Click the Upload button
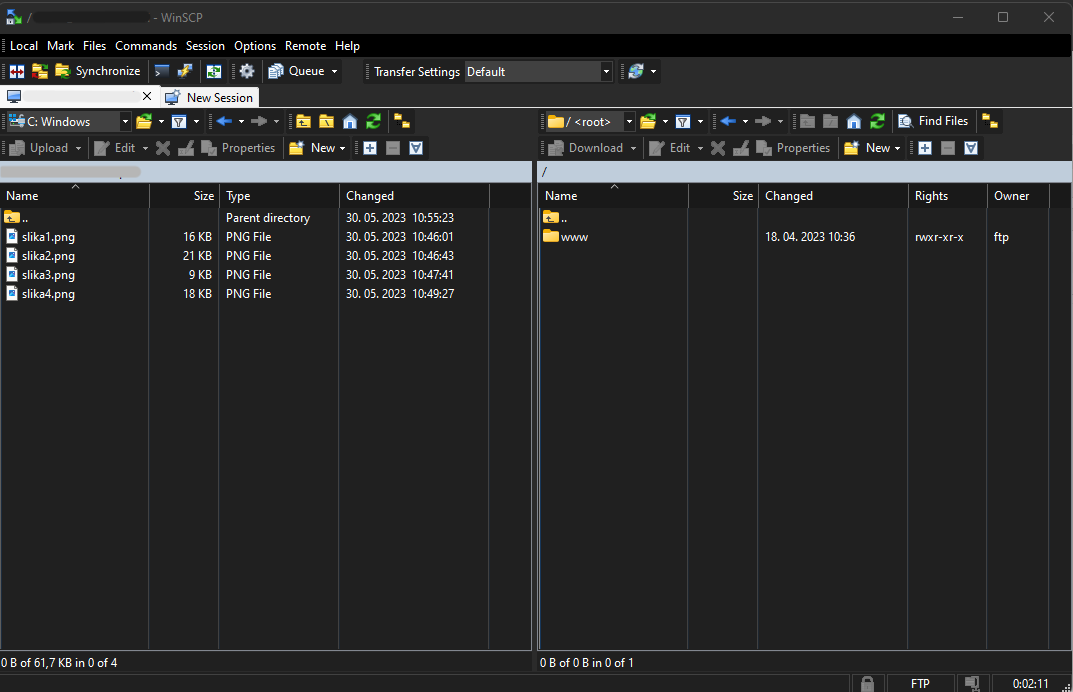The height and width of the screenshot is (692, 1073). [39, 148]
